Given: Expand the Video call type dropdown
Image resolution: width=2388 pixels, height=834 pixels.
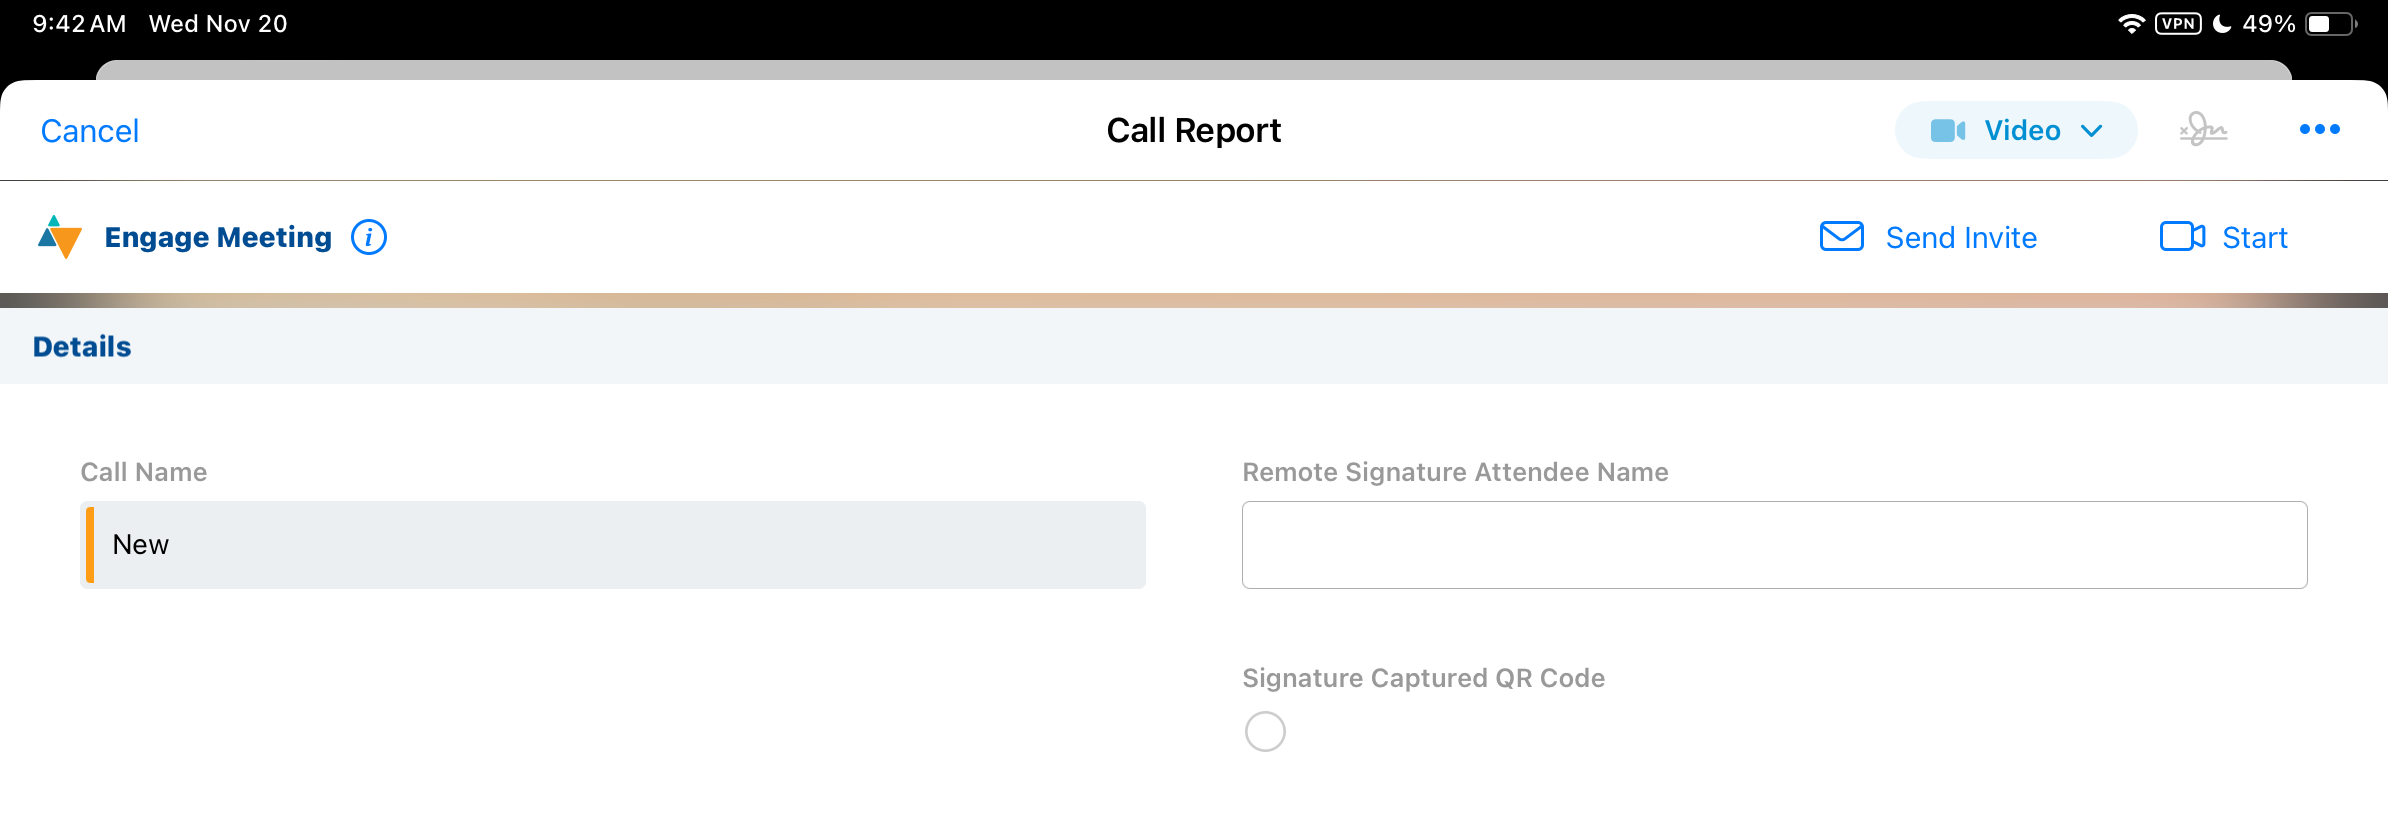Looking at the screenshot, I should tap(2015, 130).
